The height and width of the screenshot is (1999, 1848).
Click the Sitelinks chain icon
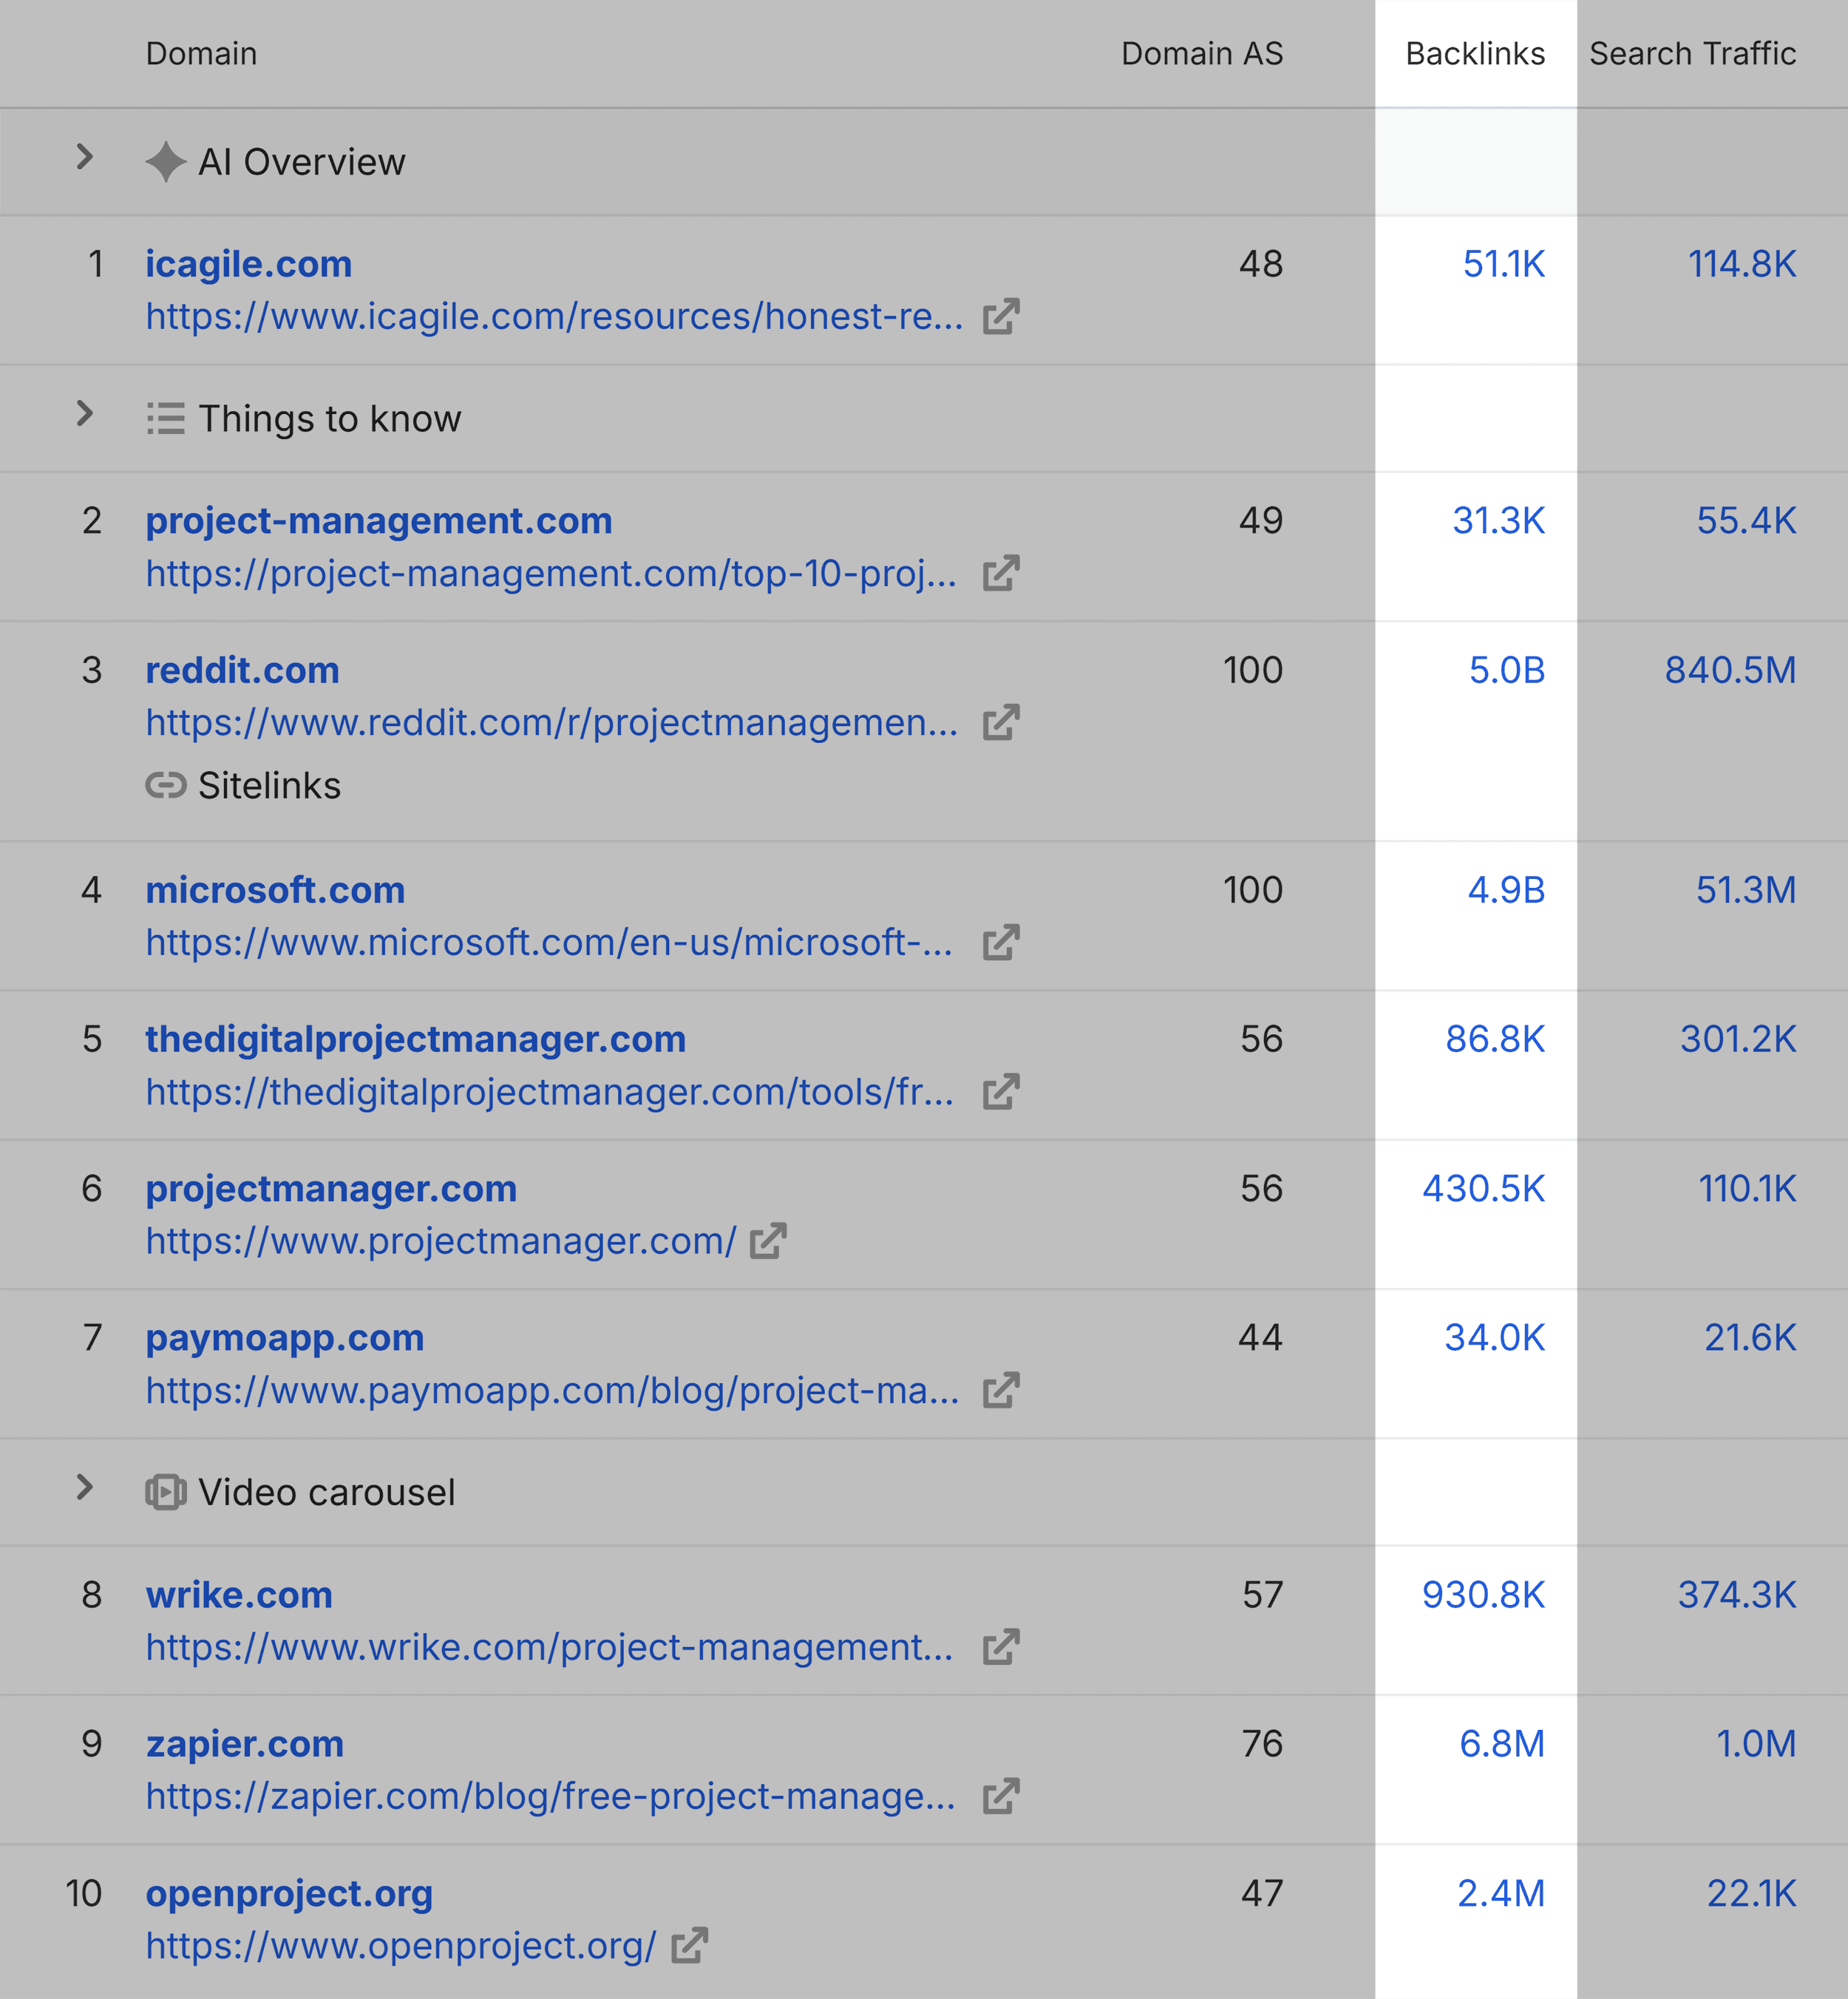pyautogui.click(x=166, y=786)
